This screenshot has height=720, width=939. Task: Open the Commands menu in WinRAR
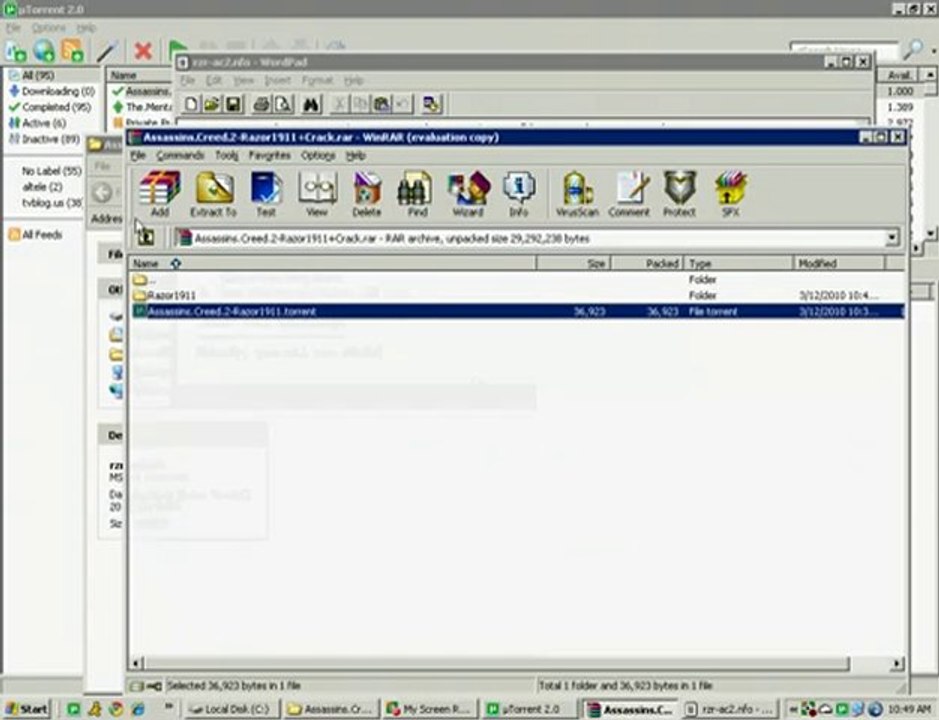pyautogui.click(x=180, y=155)
